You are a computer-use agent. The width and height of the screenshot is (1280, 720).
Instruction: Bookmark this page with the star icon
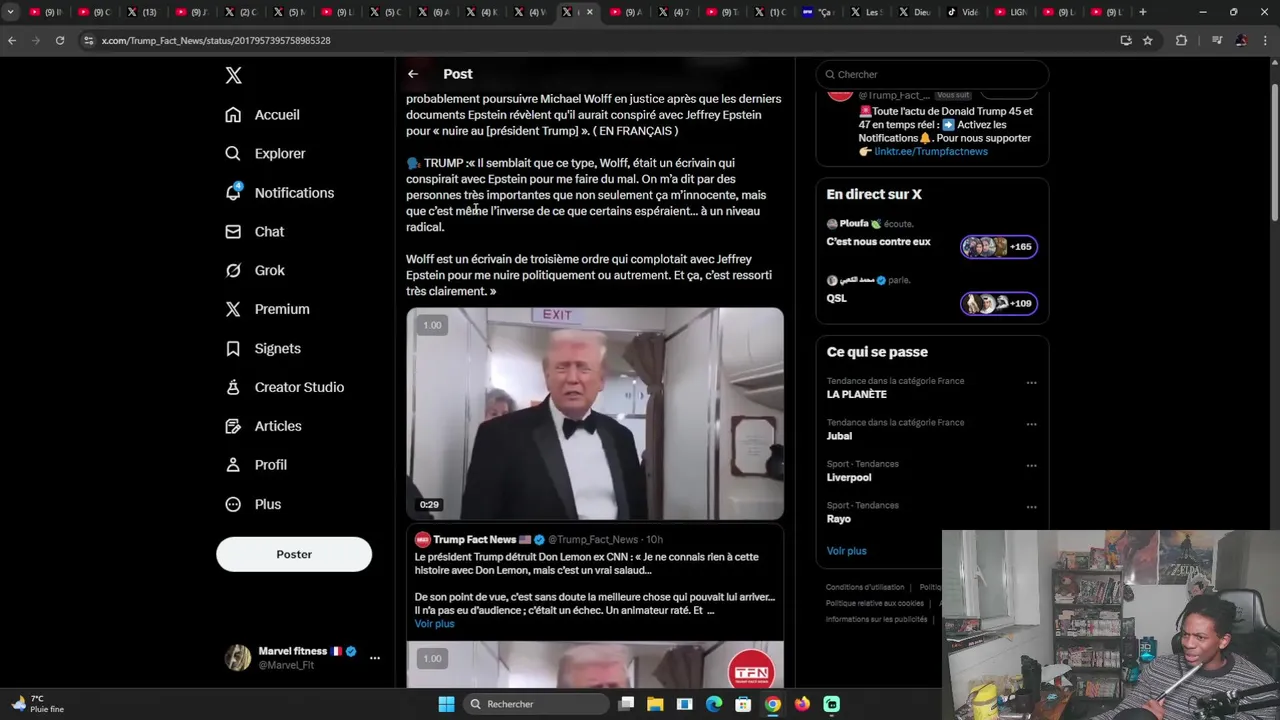pos(1148,40)
